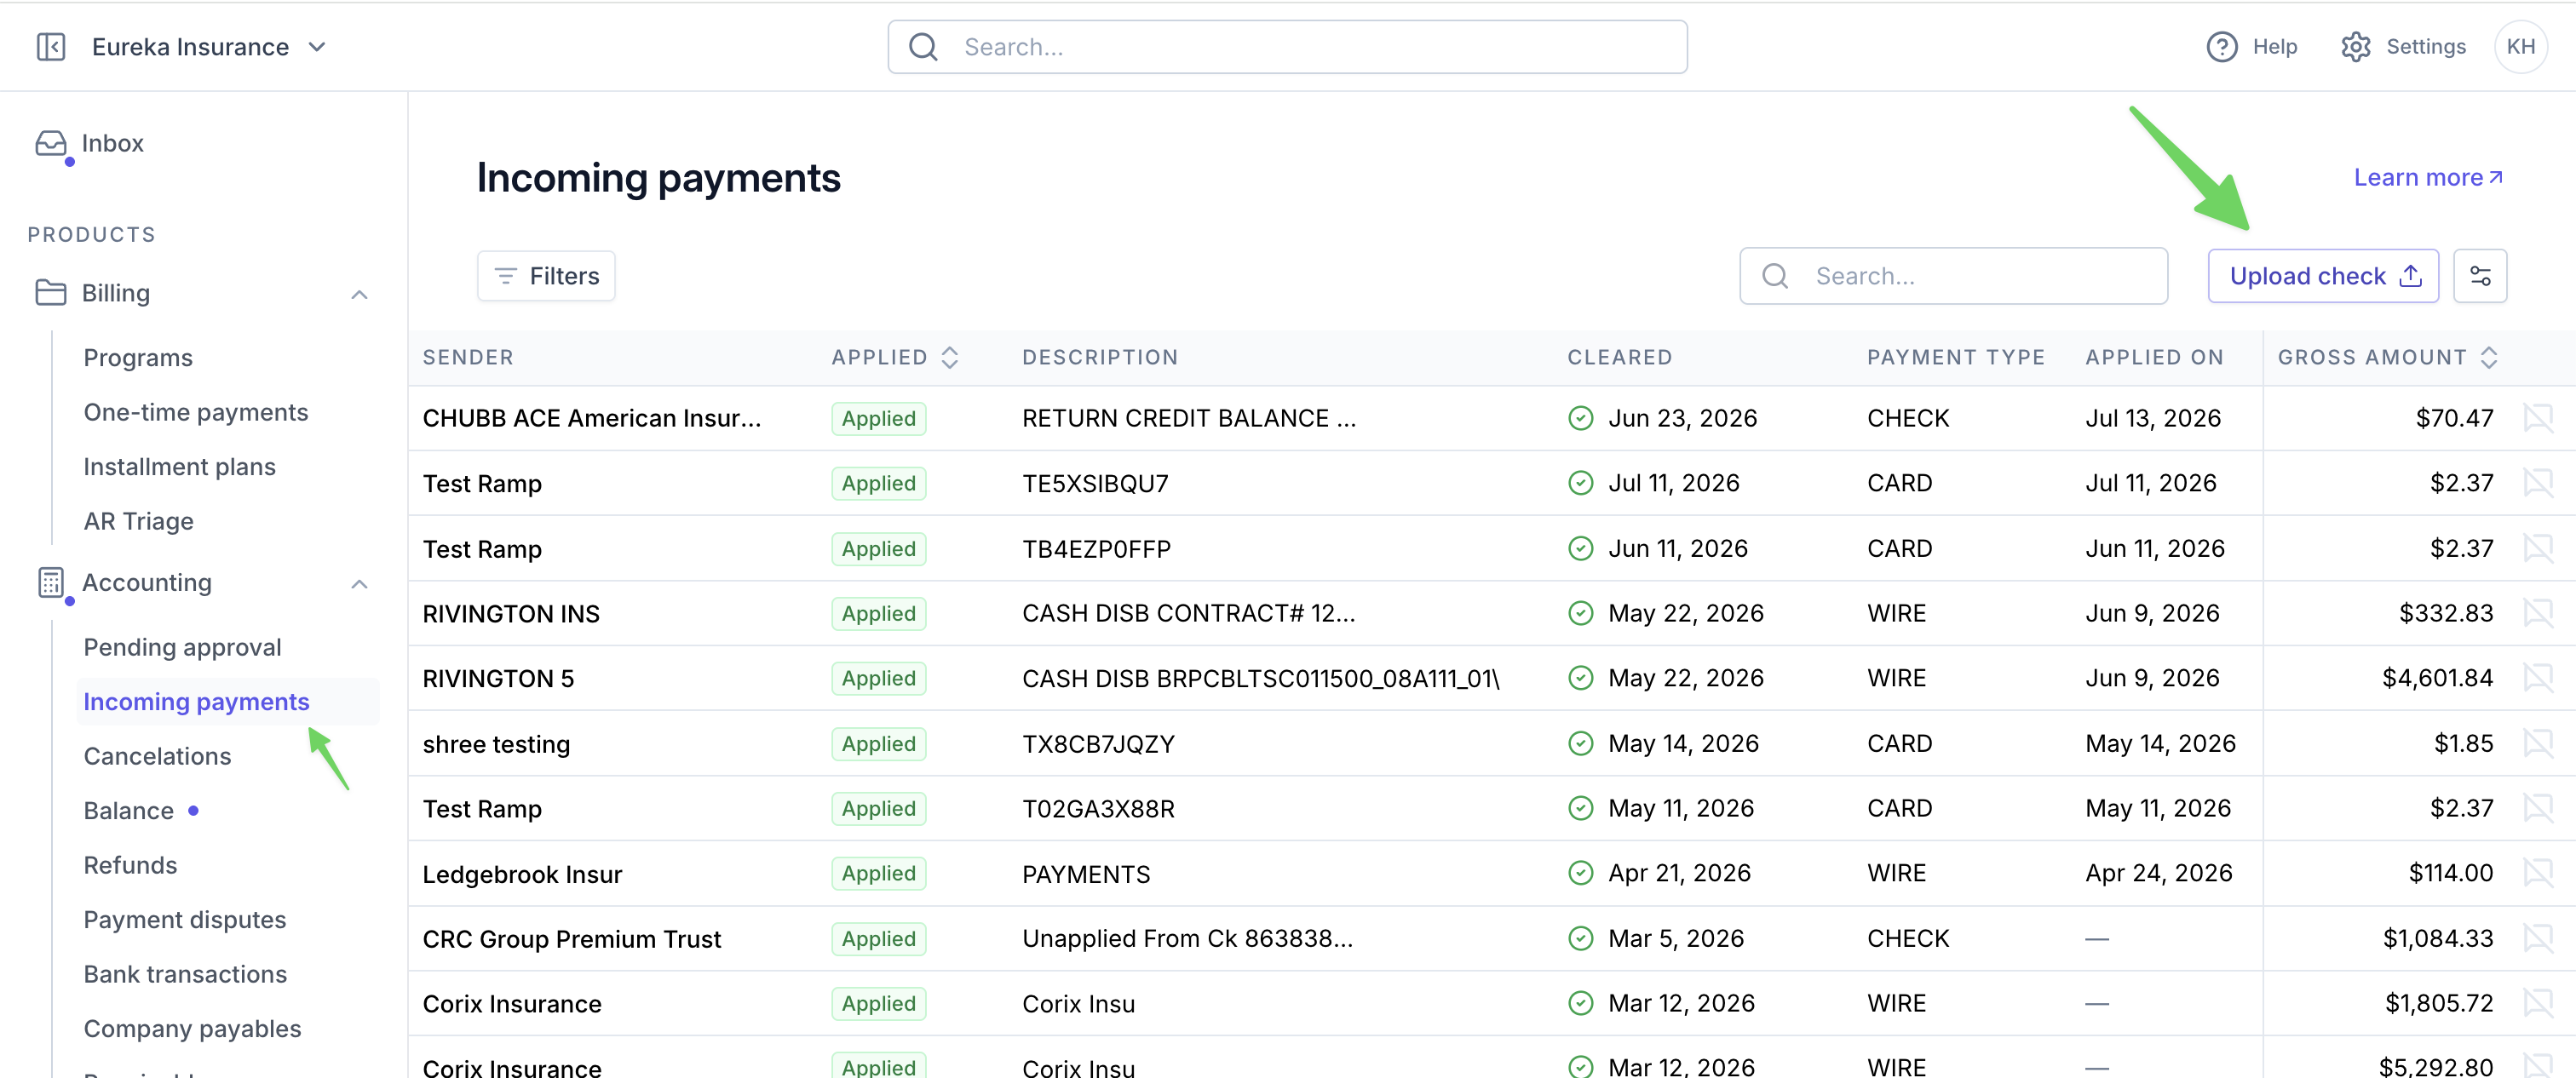Open Pending approval
Viewport: 2576px width, 1078px height.
point(183,647)
